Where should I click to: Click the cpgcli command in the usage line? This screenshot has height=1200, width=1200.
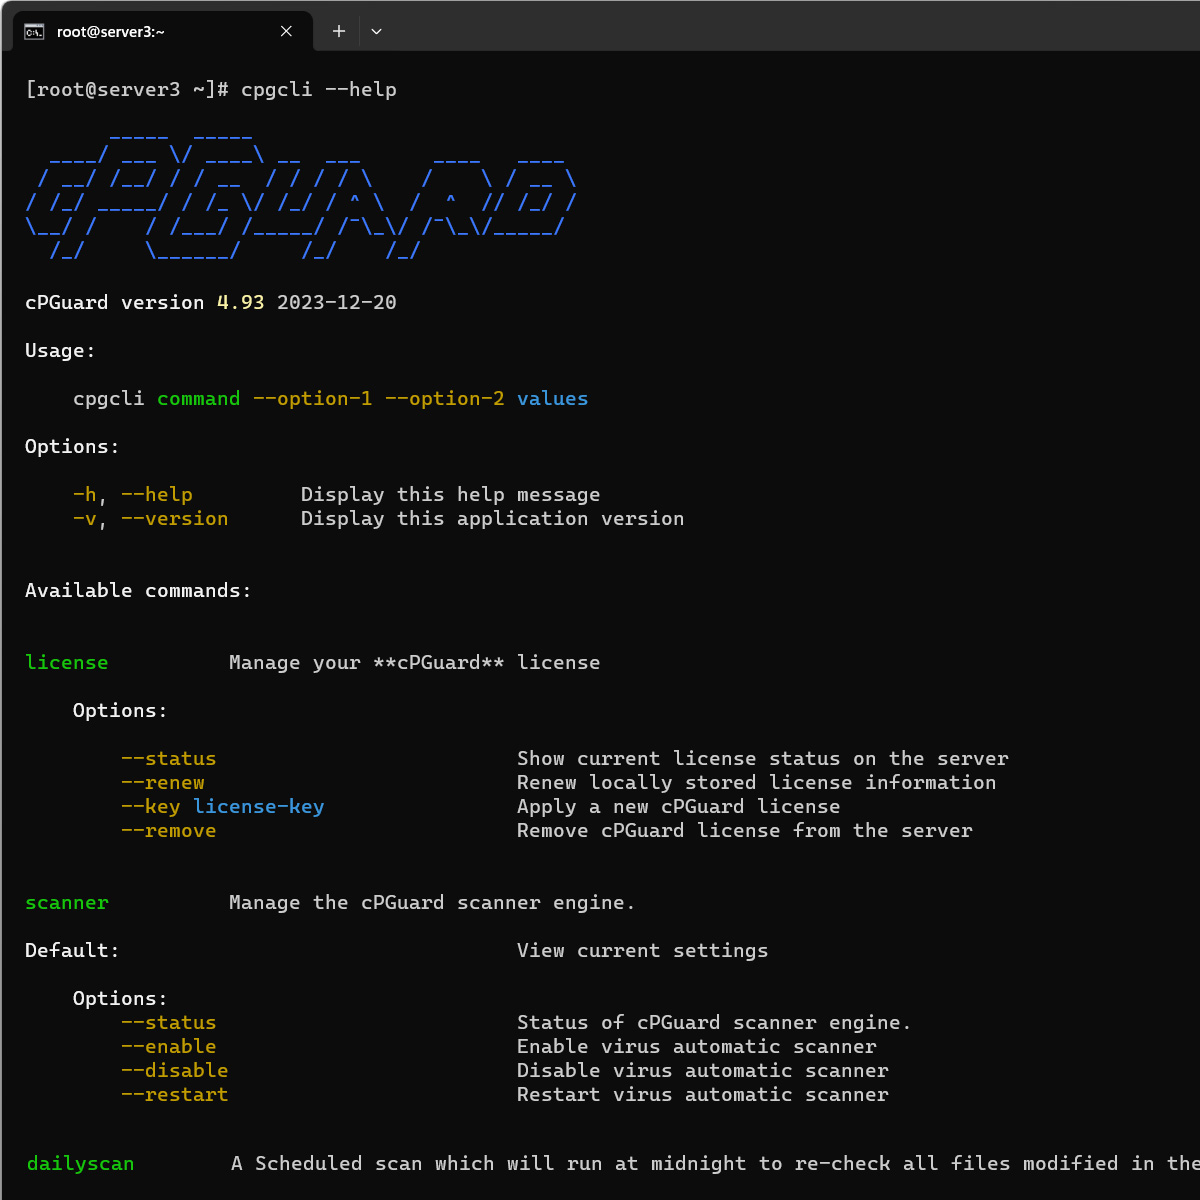tap(108, 398)
